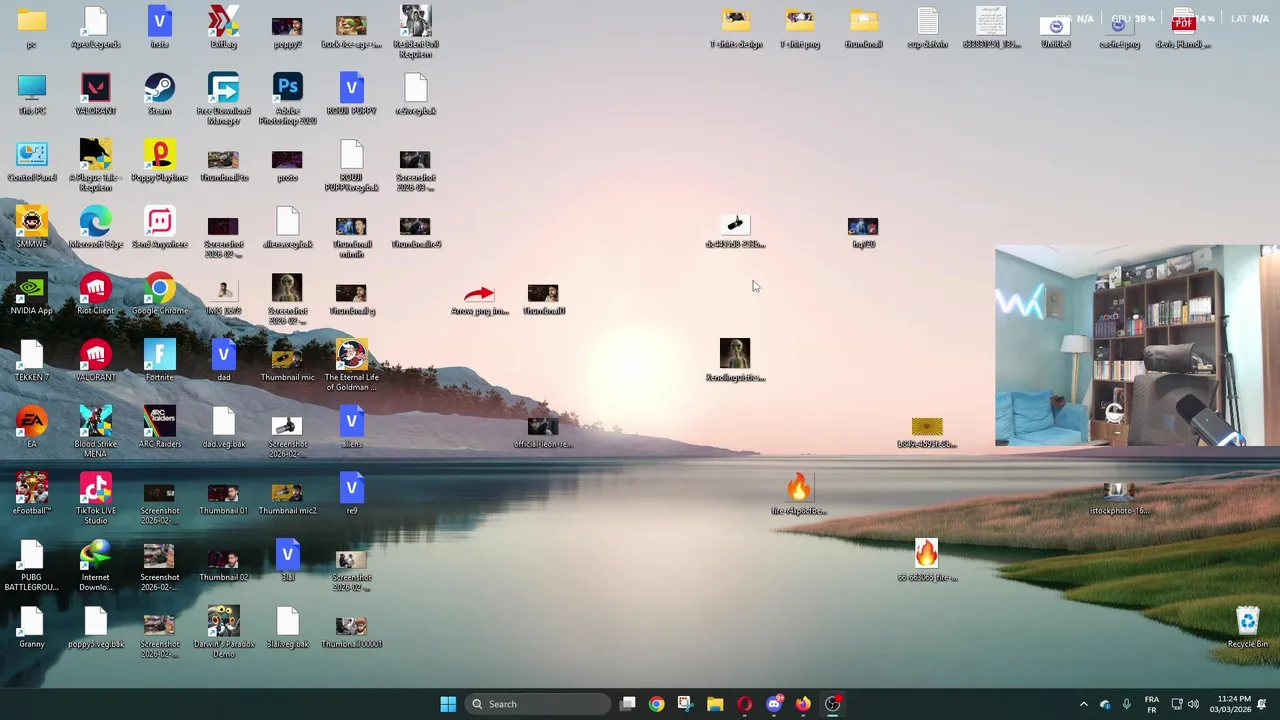Open the Windows Start menu
Viewport: 1280px width, 720px height.
pyautogui.click(x=448, y=704)
